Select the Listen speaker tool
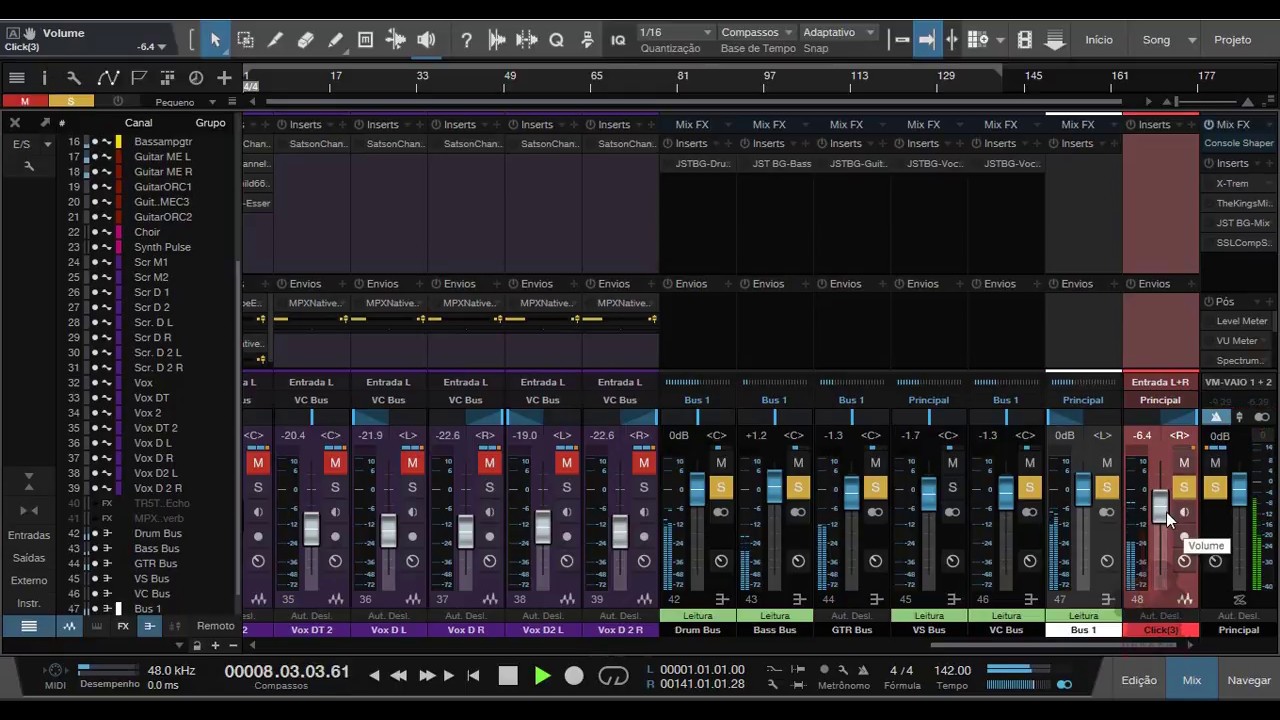The width and height of the screenshot is (1280, 720). (426, 40)
